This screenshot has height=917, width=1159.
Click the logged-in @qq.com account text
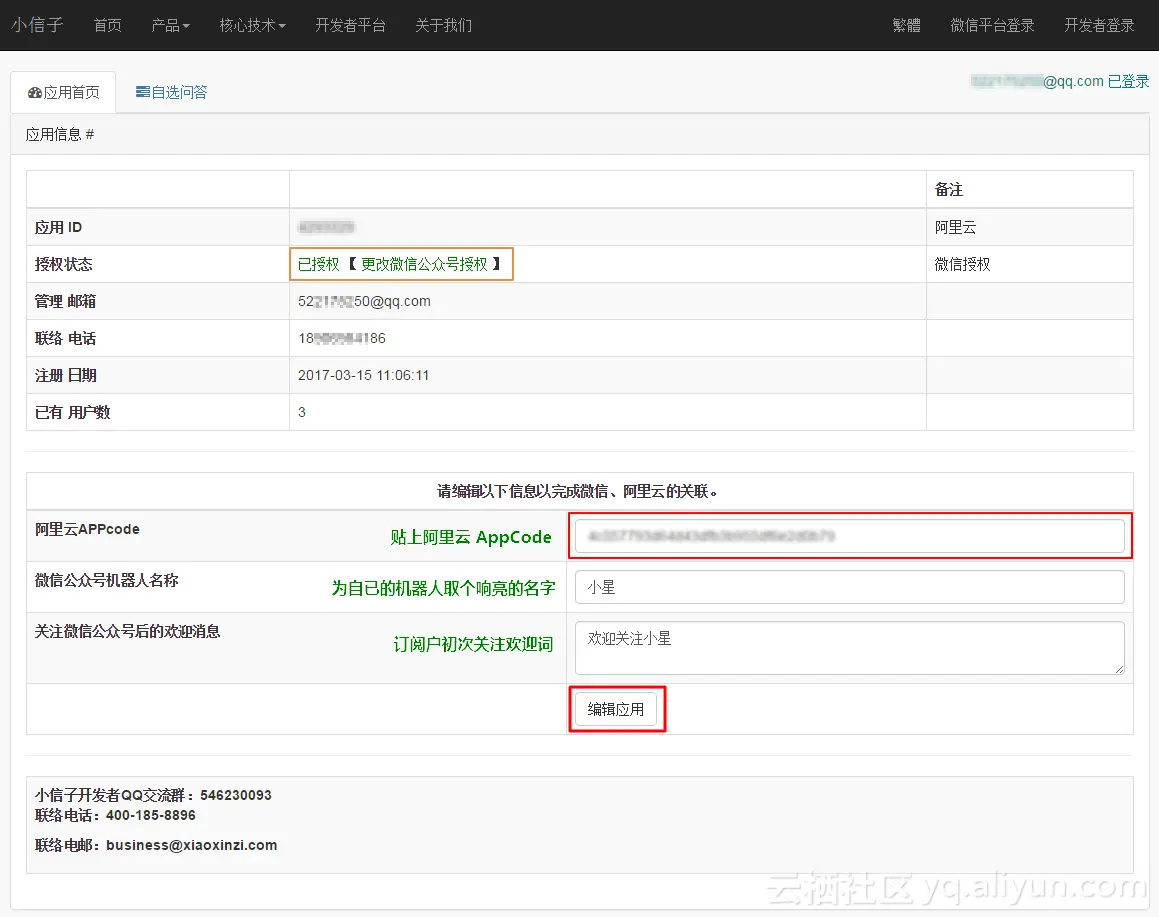[1059, 81]
